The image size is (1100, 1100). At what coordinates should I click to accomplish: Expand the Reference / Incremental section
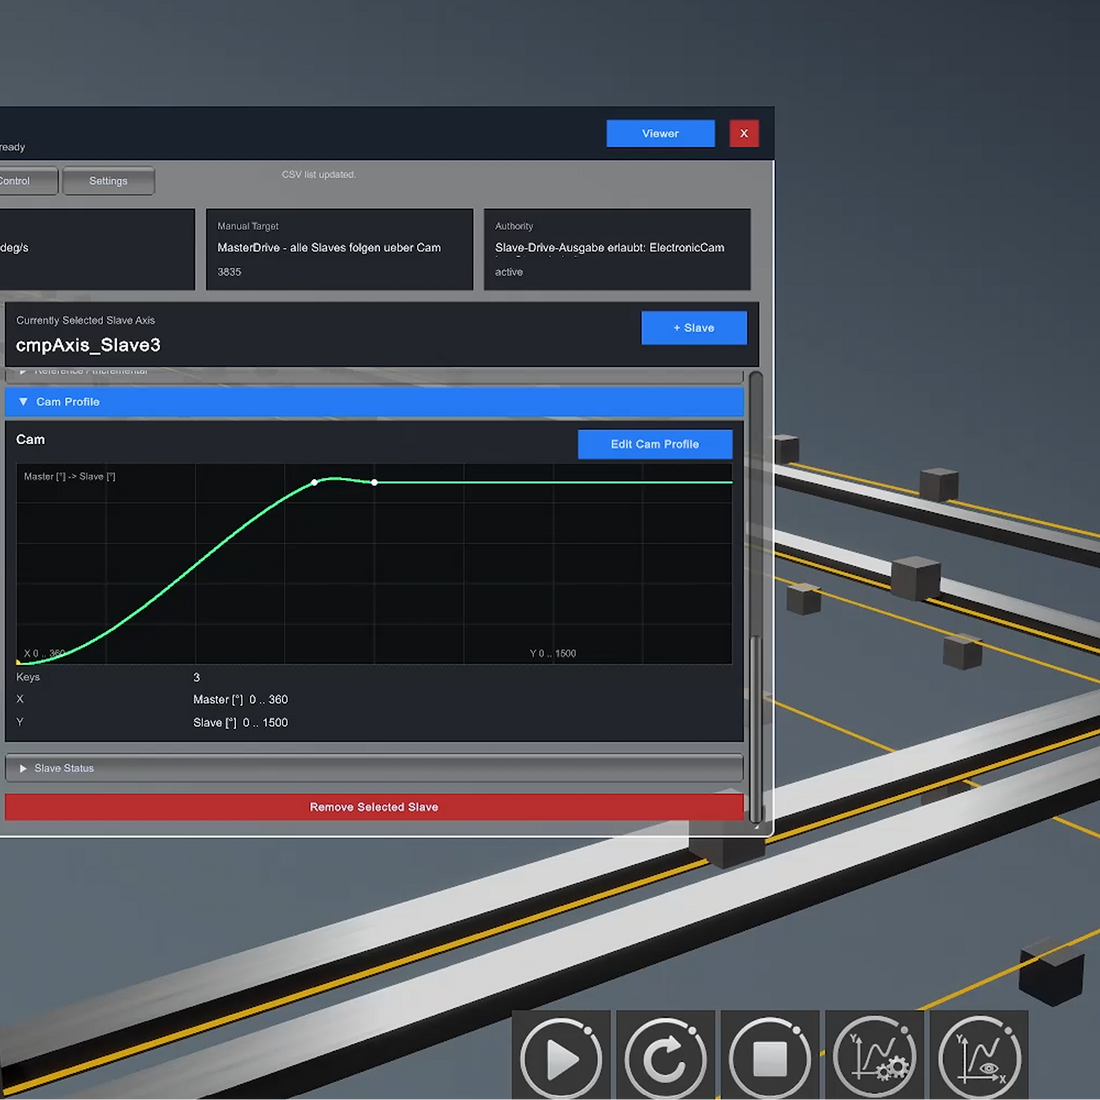tap(374, 374)
